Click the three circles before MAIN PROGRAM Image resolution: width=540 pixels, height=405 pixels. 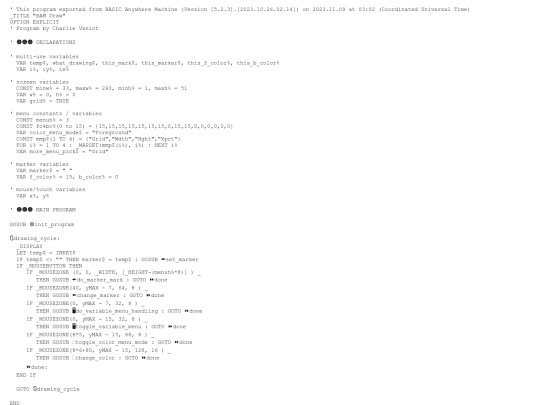[24, 209]
